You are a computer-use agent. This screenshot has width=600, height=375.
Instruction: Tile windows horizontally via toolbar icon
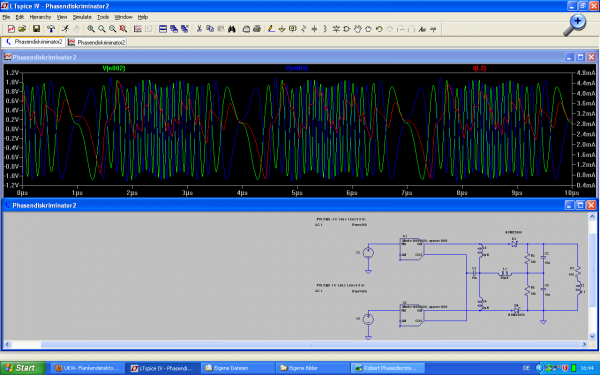pos(163,29)
